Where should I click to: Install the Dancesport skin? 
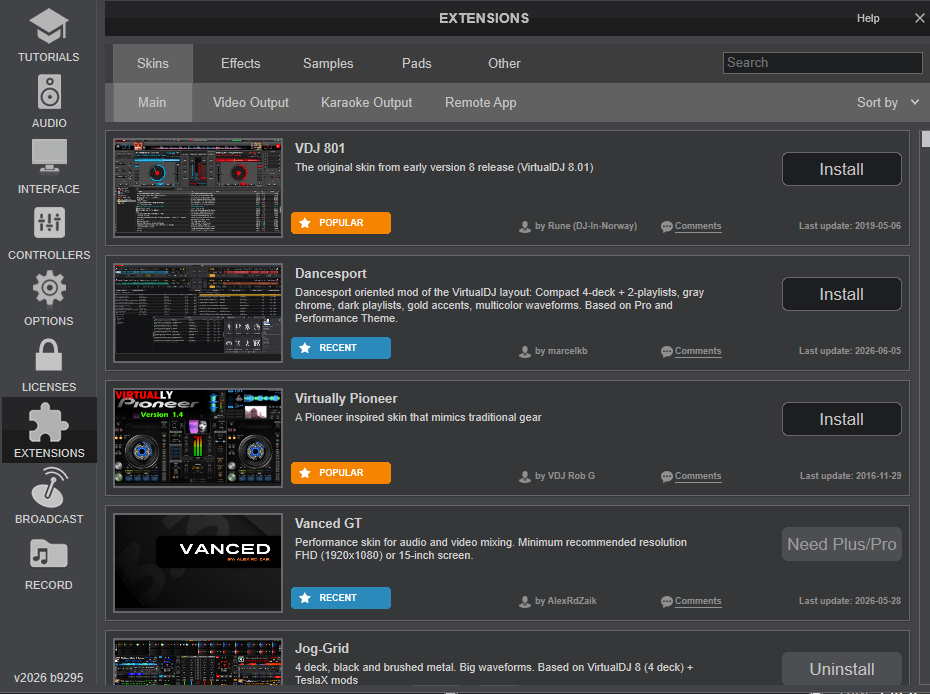(x=842, y=294)
